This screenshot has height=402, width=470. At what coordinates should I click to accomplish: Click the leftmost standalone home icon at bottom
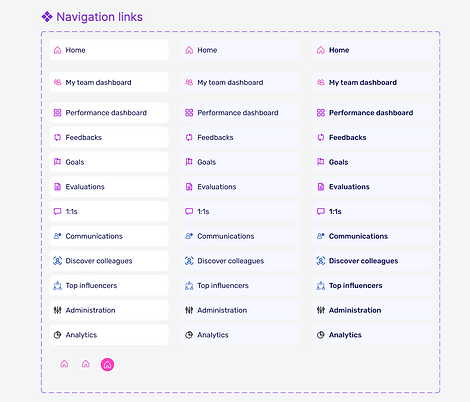pyautogui.click(x=64, y=364)
